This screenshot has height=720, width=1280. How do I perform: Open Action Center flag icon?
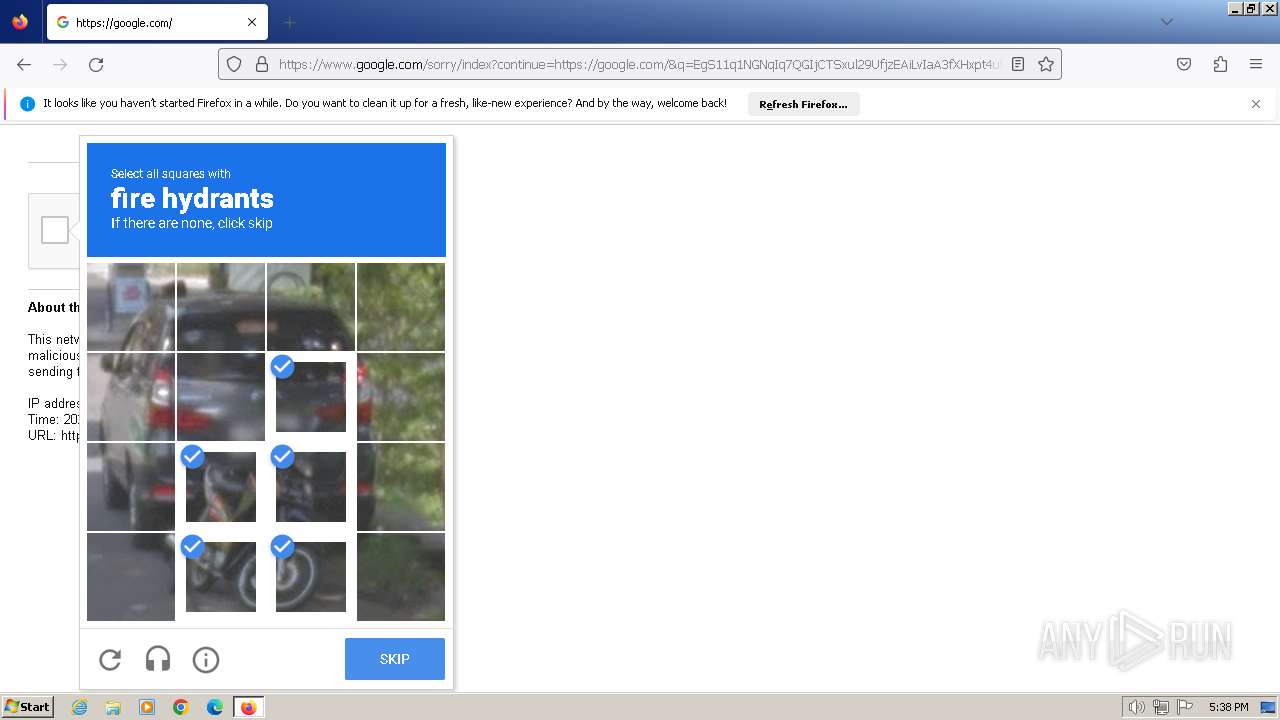click(x=1185, y=707)
